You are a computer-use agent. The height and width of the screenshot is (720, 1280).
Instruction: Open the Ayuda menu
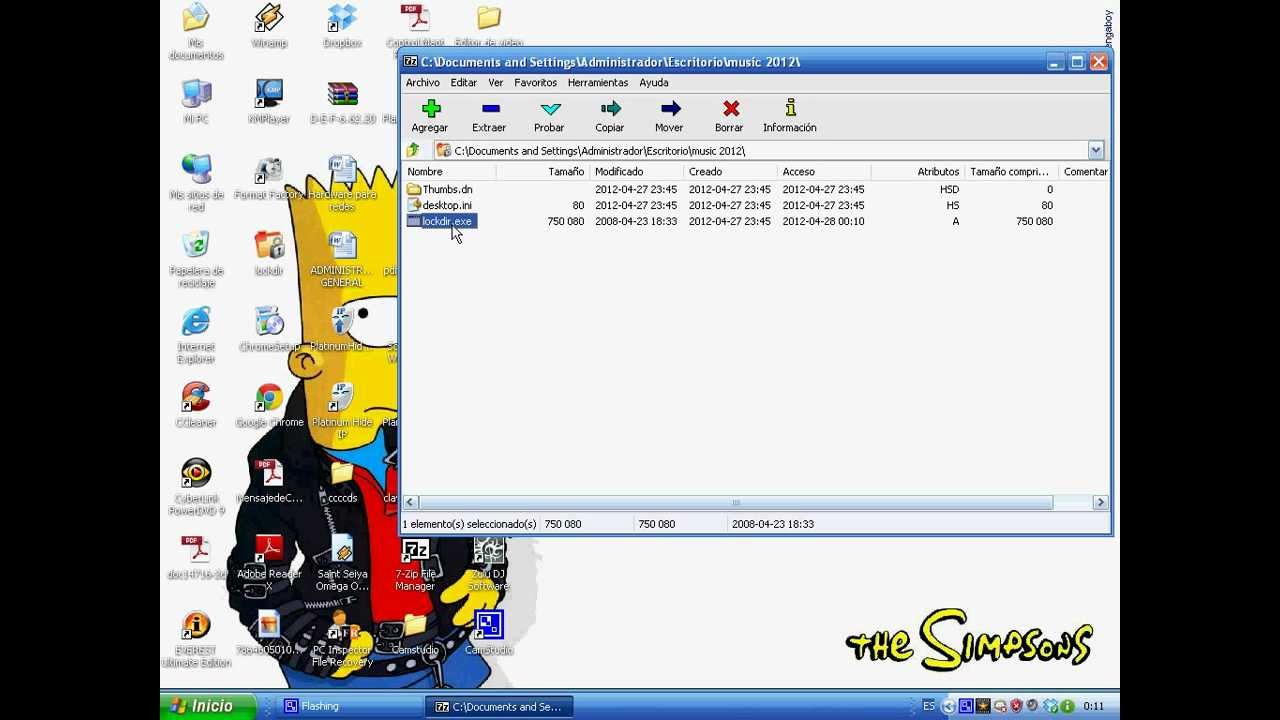[653, 83]
